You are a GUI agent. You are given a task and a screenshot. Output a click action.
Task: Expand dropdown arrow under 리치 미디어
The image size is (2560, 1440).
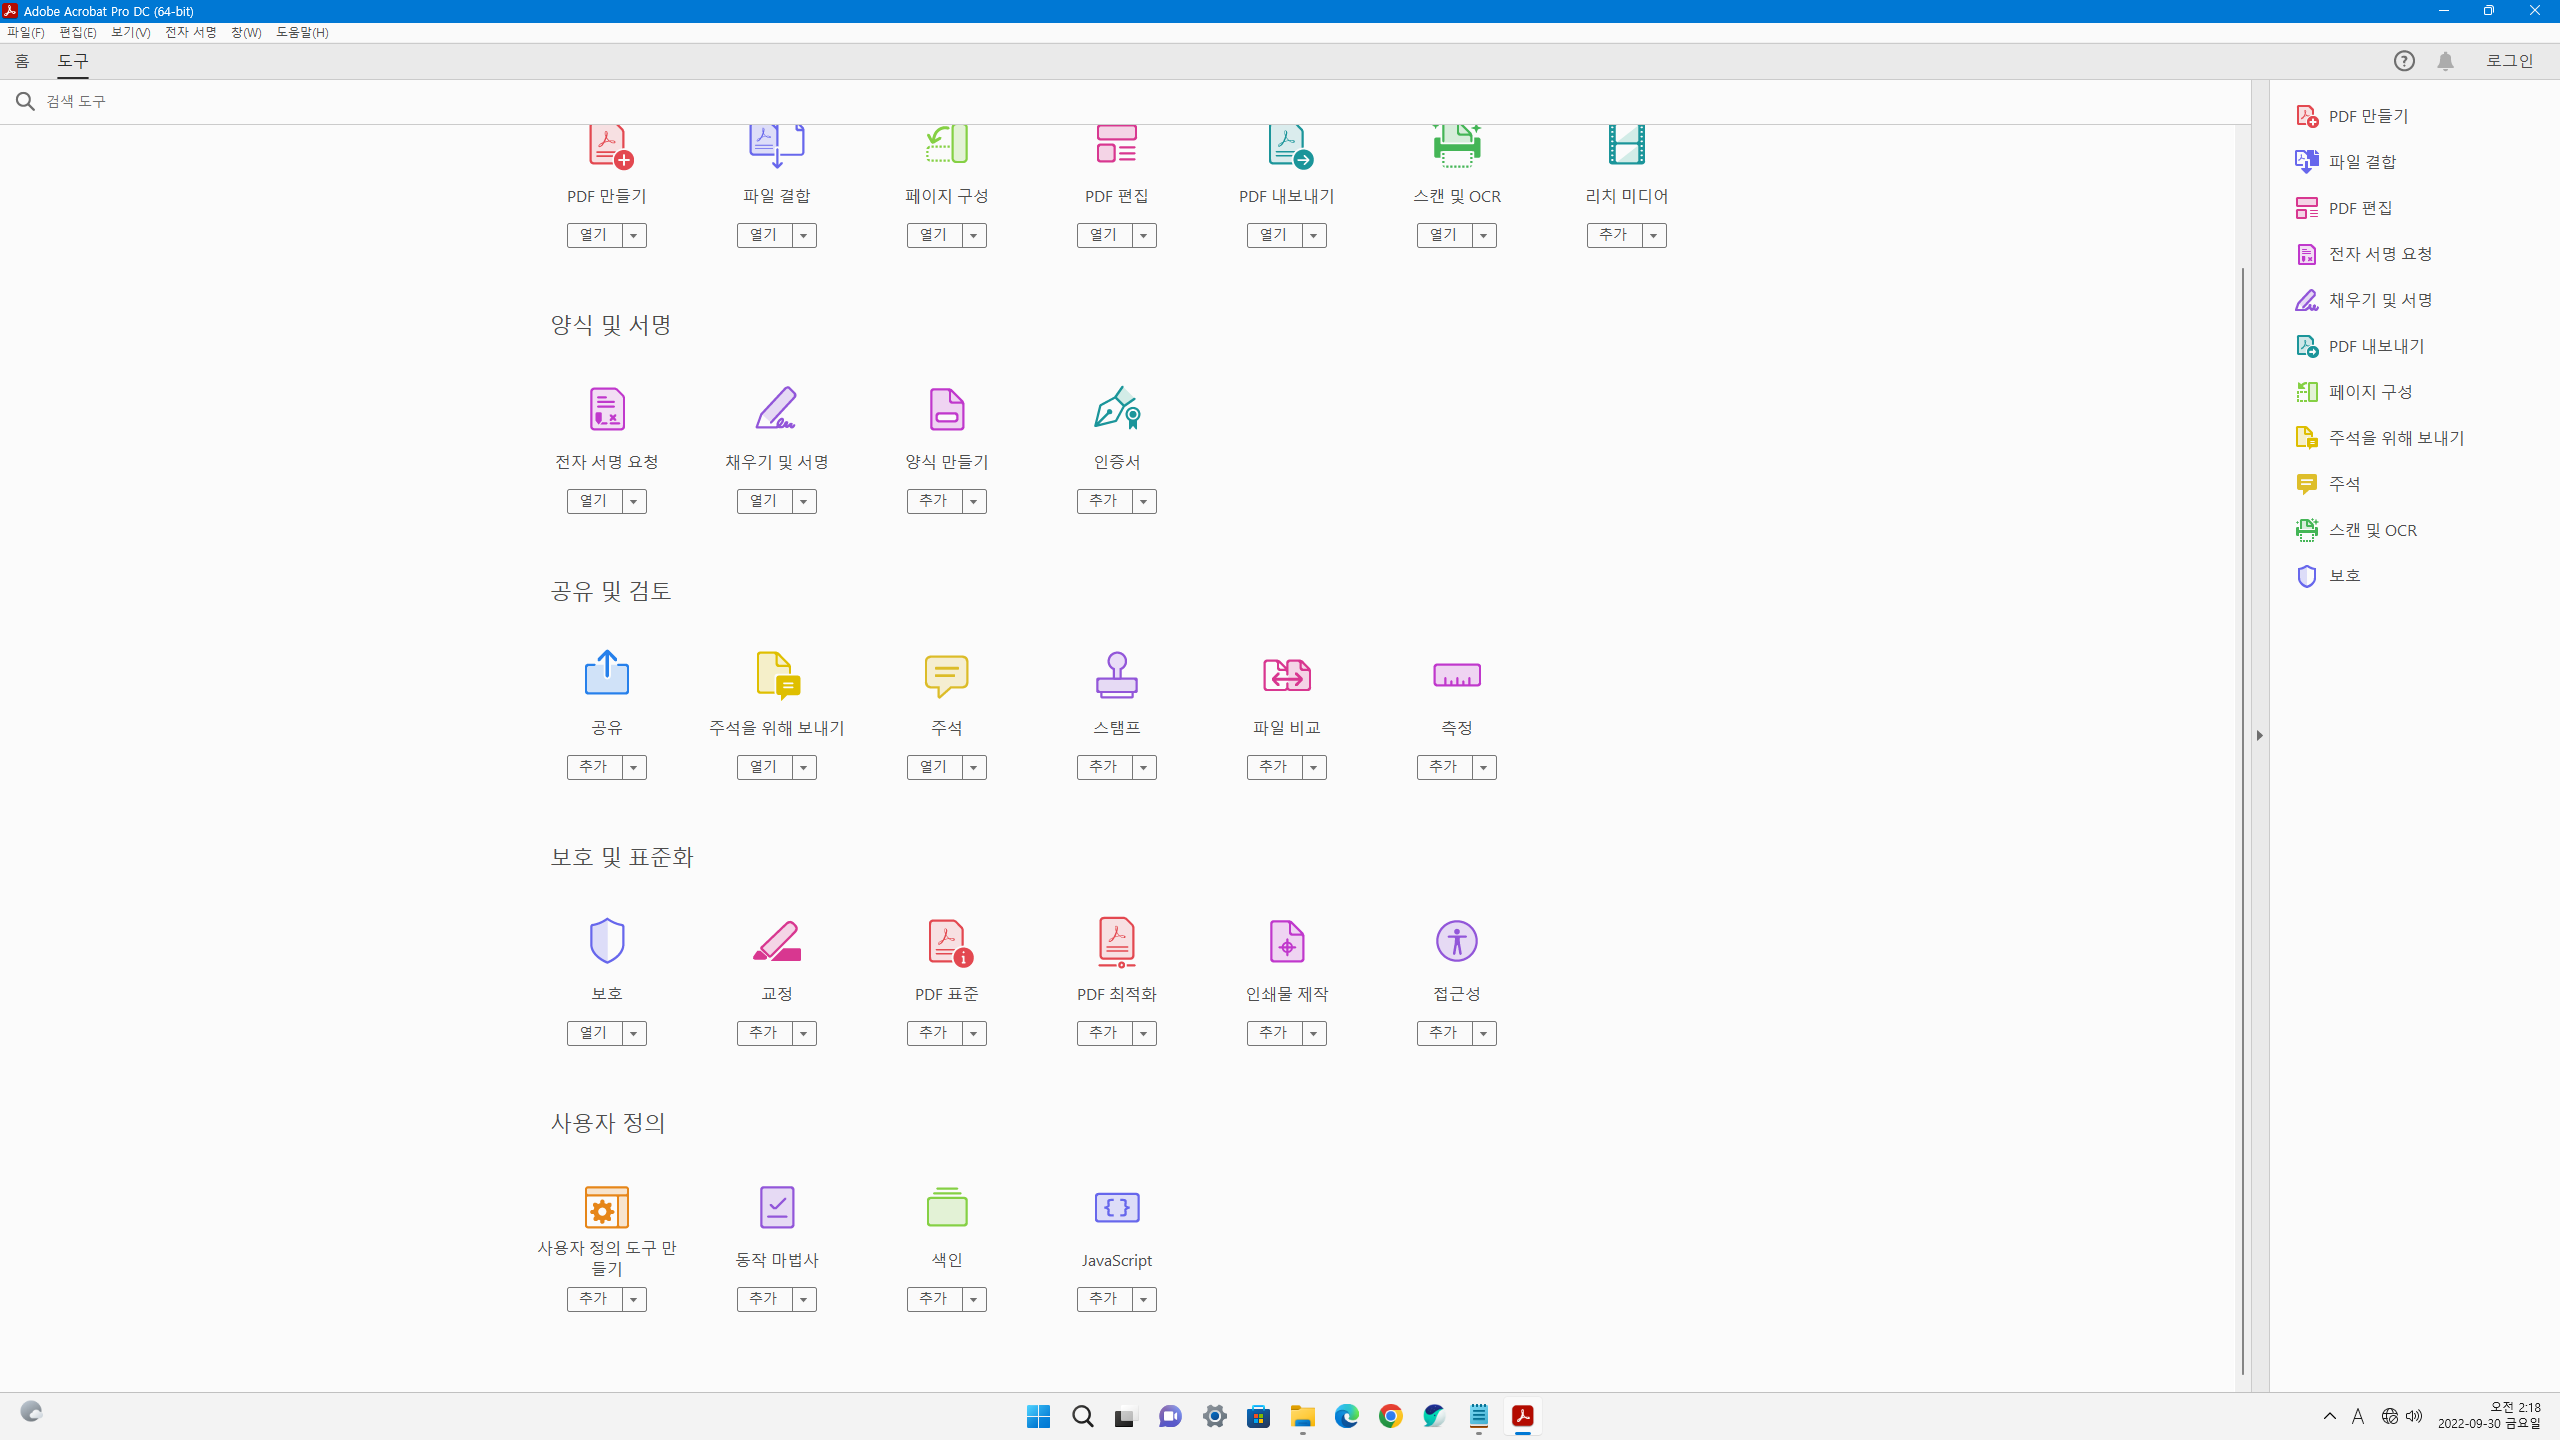1653,235
